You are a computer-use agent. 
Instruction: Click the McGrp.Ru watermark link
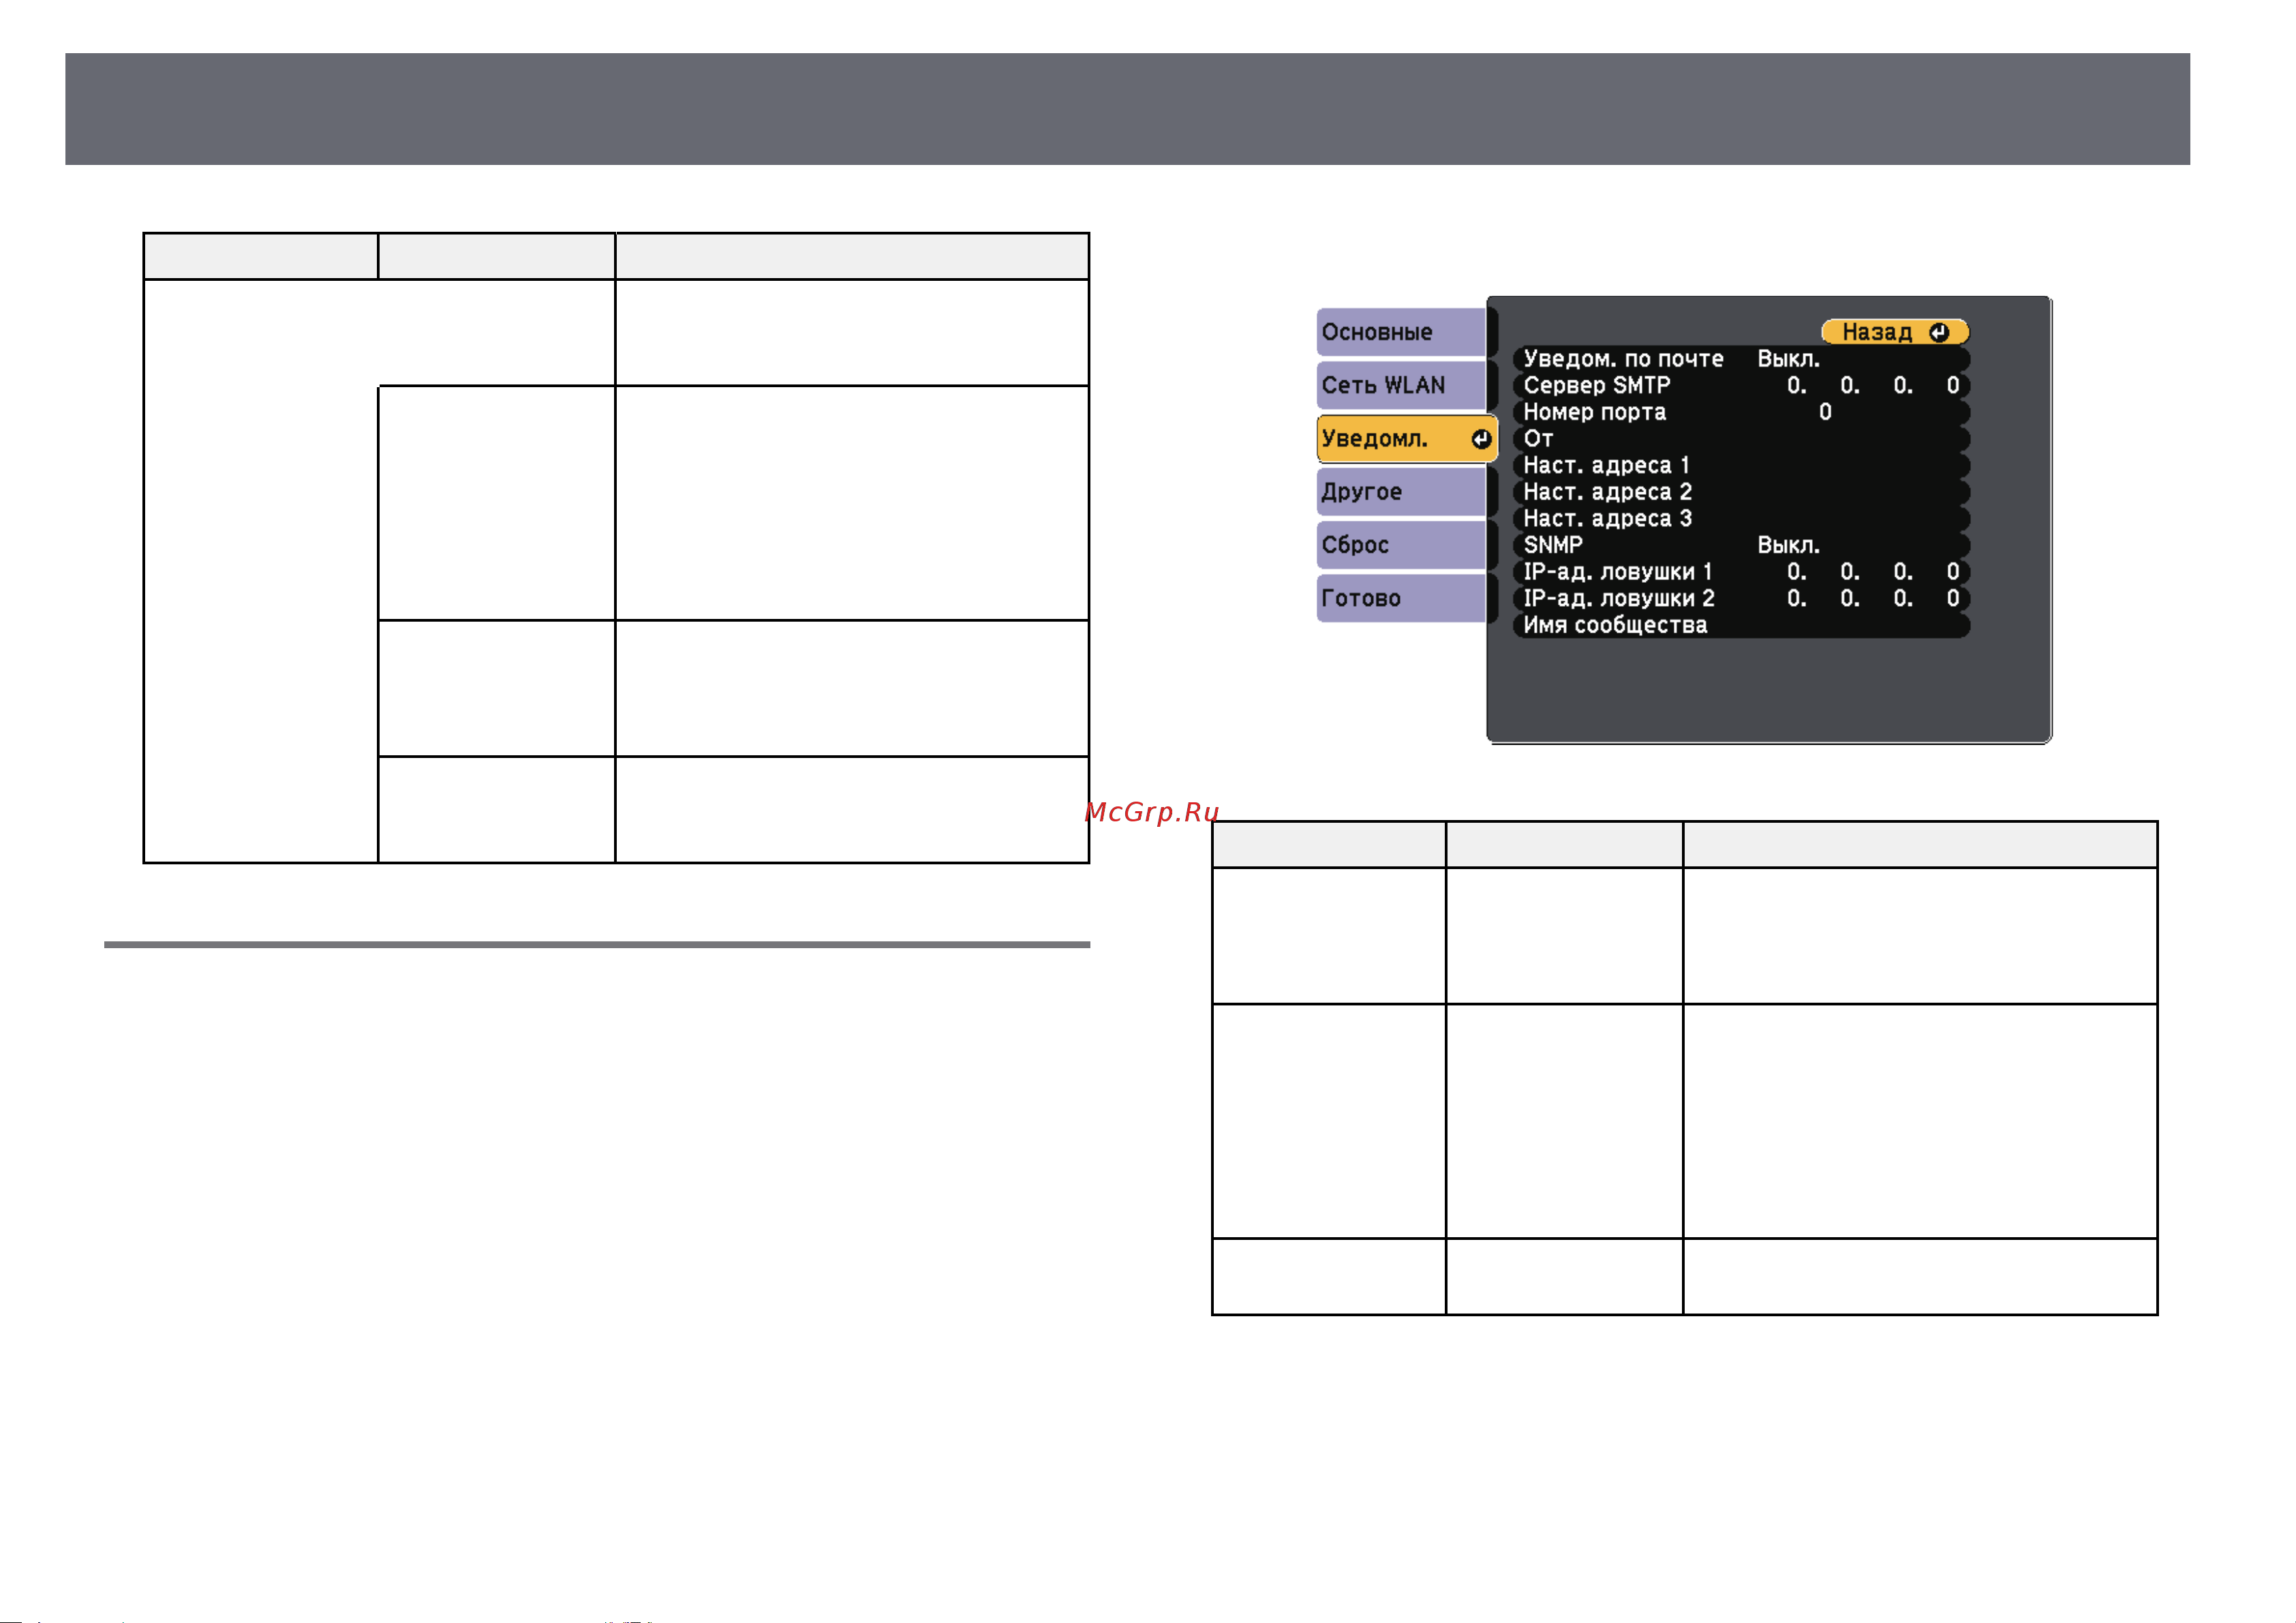coord(1152,812)
